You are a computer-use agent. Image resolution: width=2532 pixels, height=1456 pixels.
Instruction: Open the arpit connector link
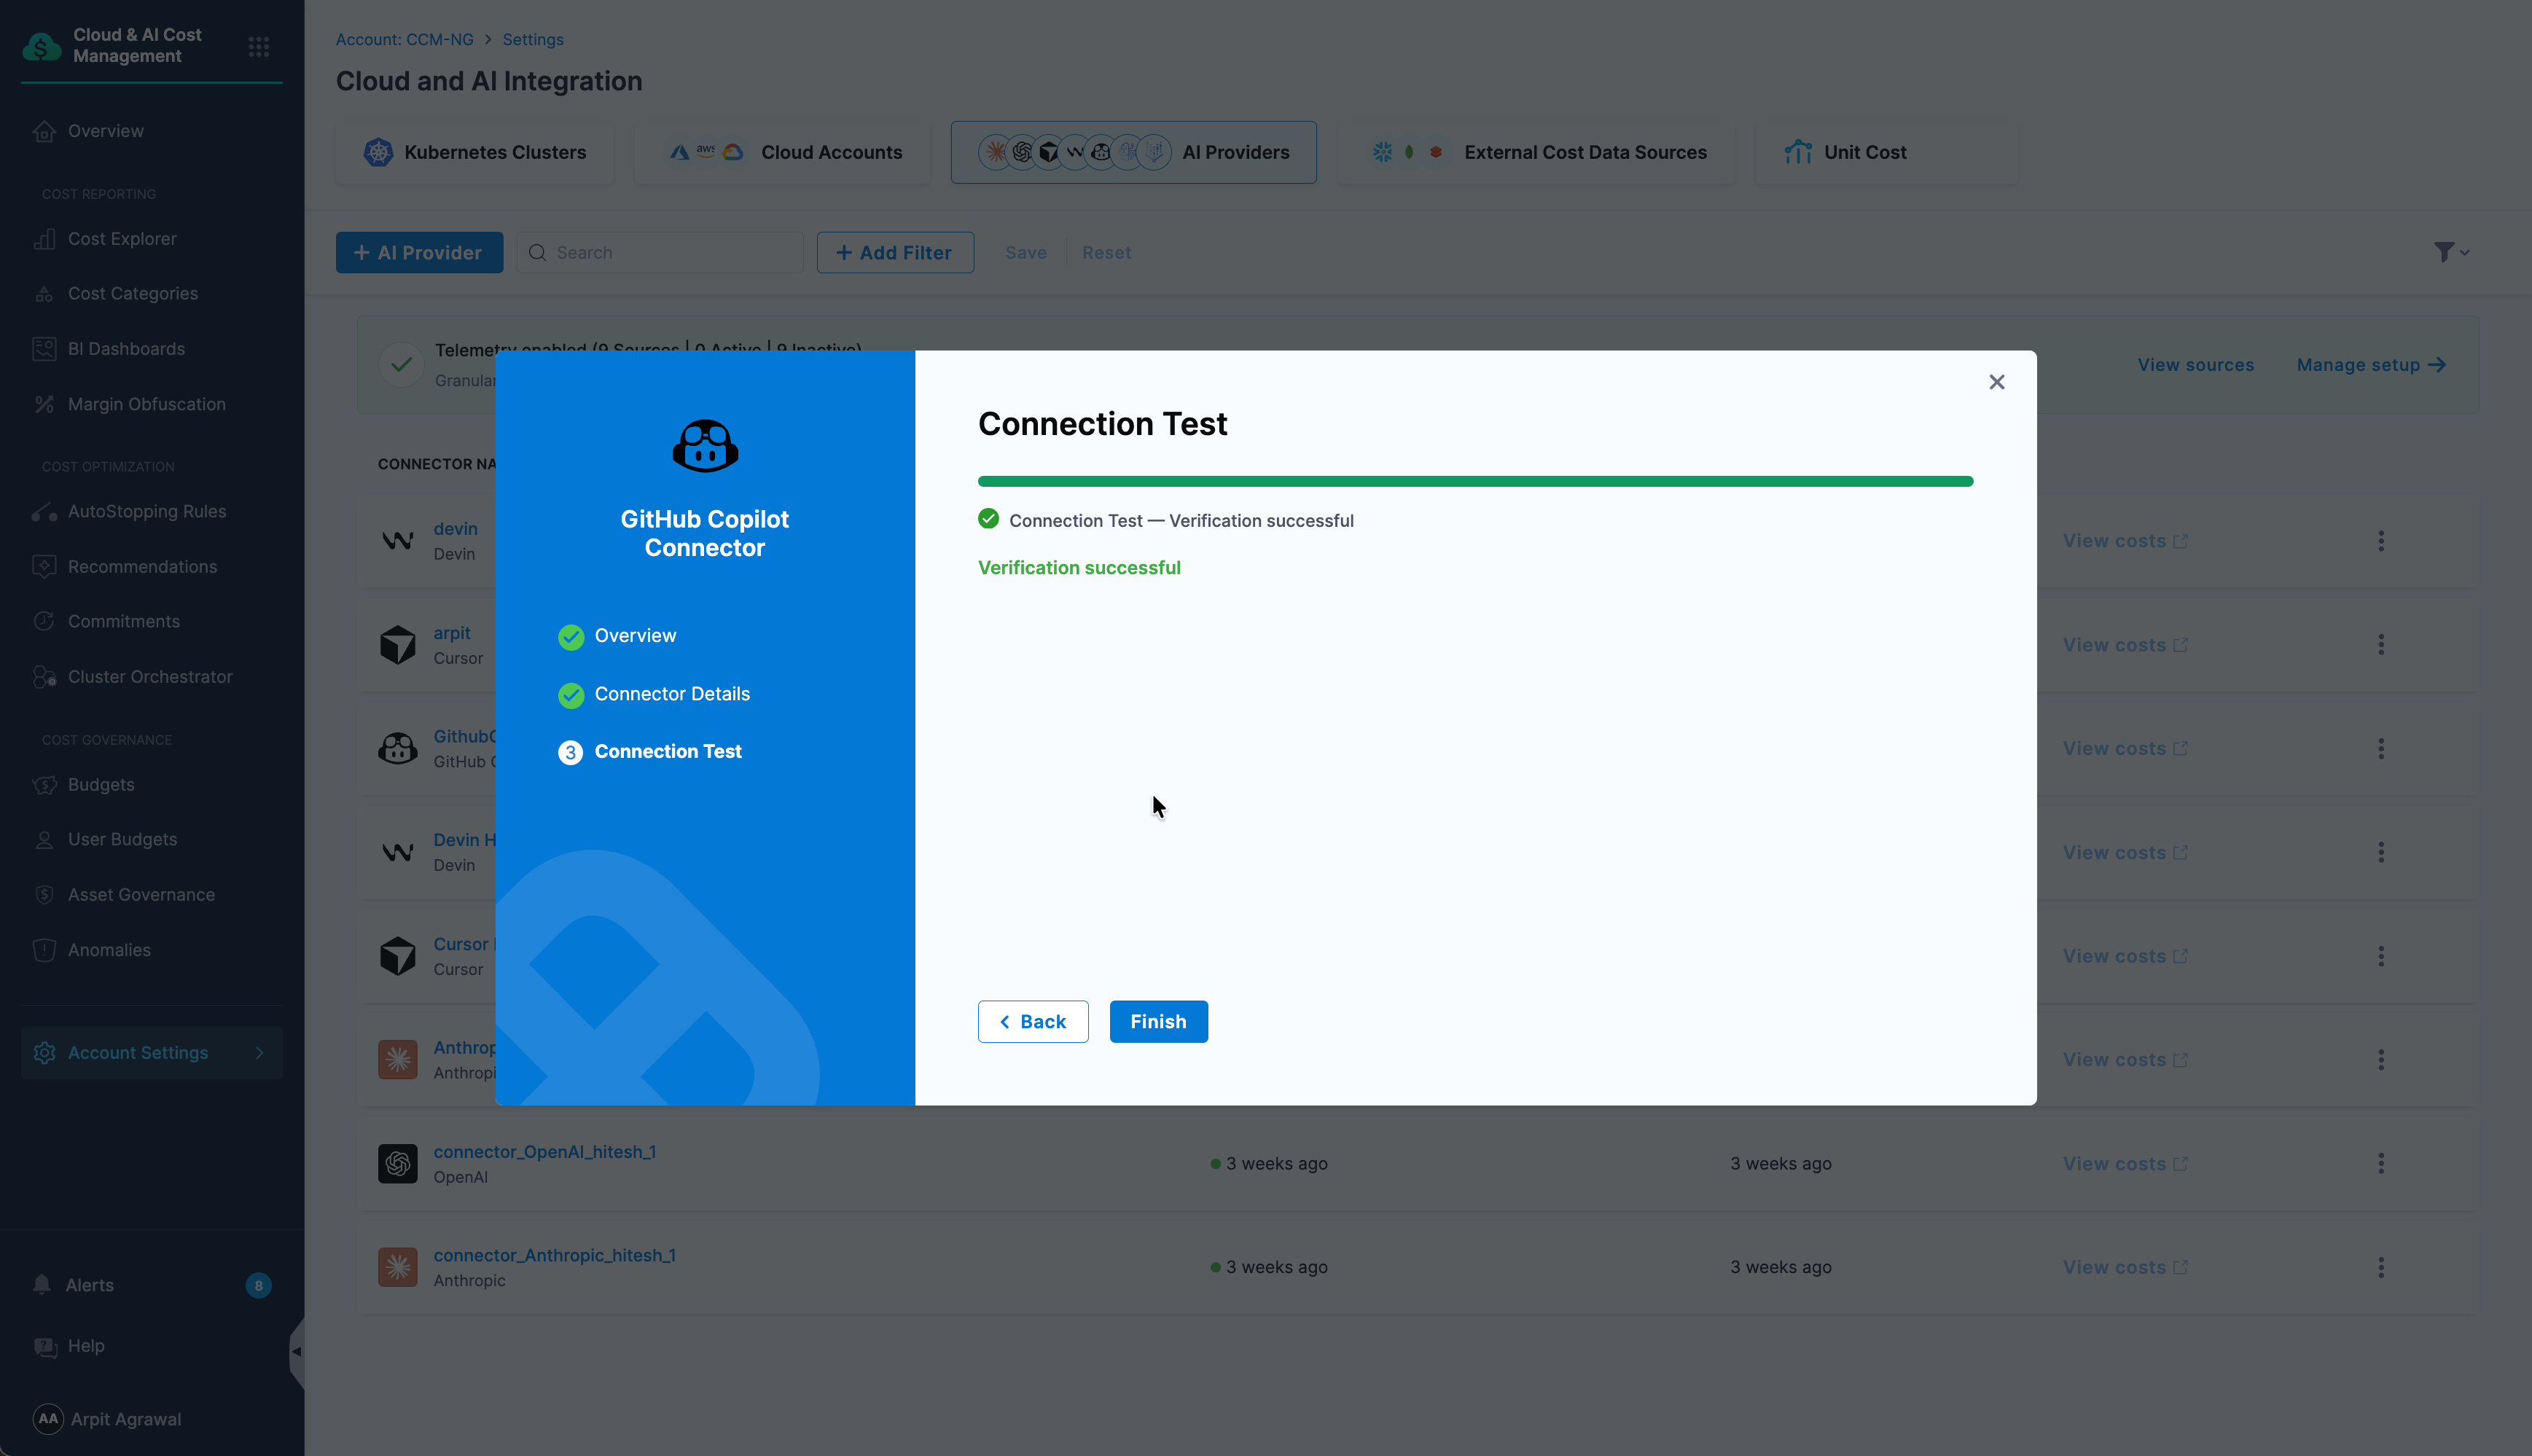click(x=451, y=633)
